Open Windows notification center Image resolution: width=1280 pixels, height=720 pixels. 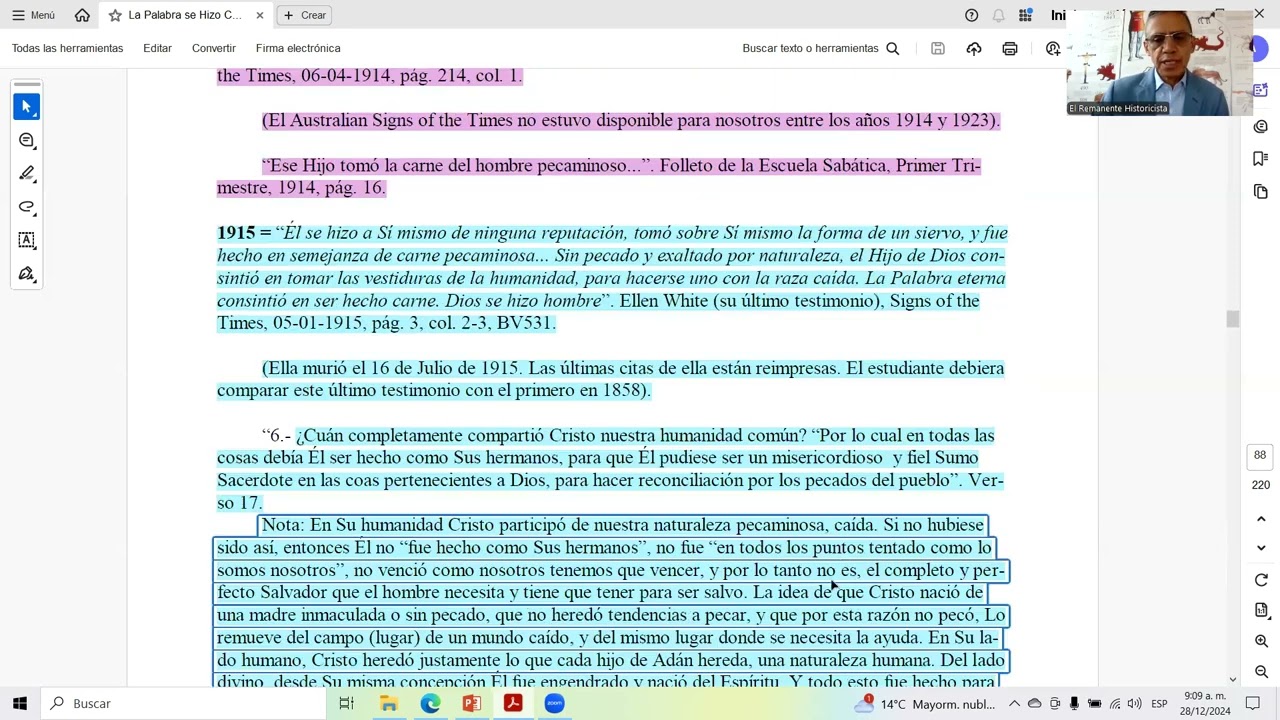tap(1253, 704)
